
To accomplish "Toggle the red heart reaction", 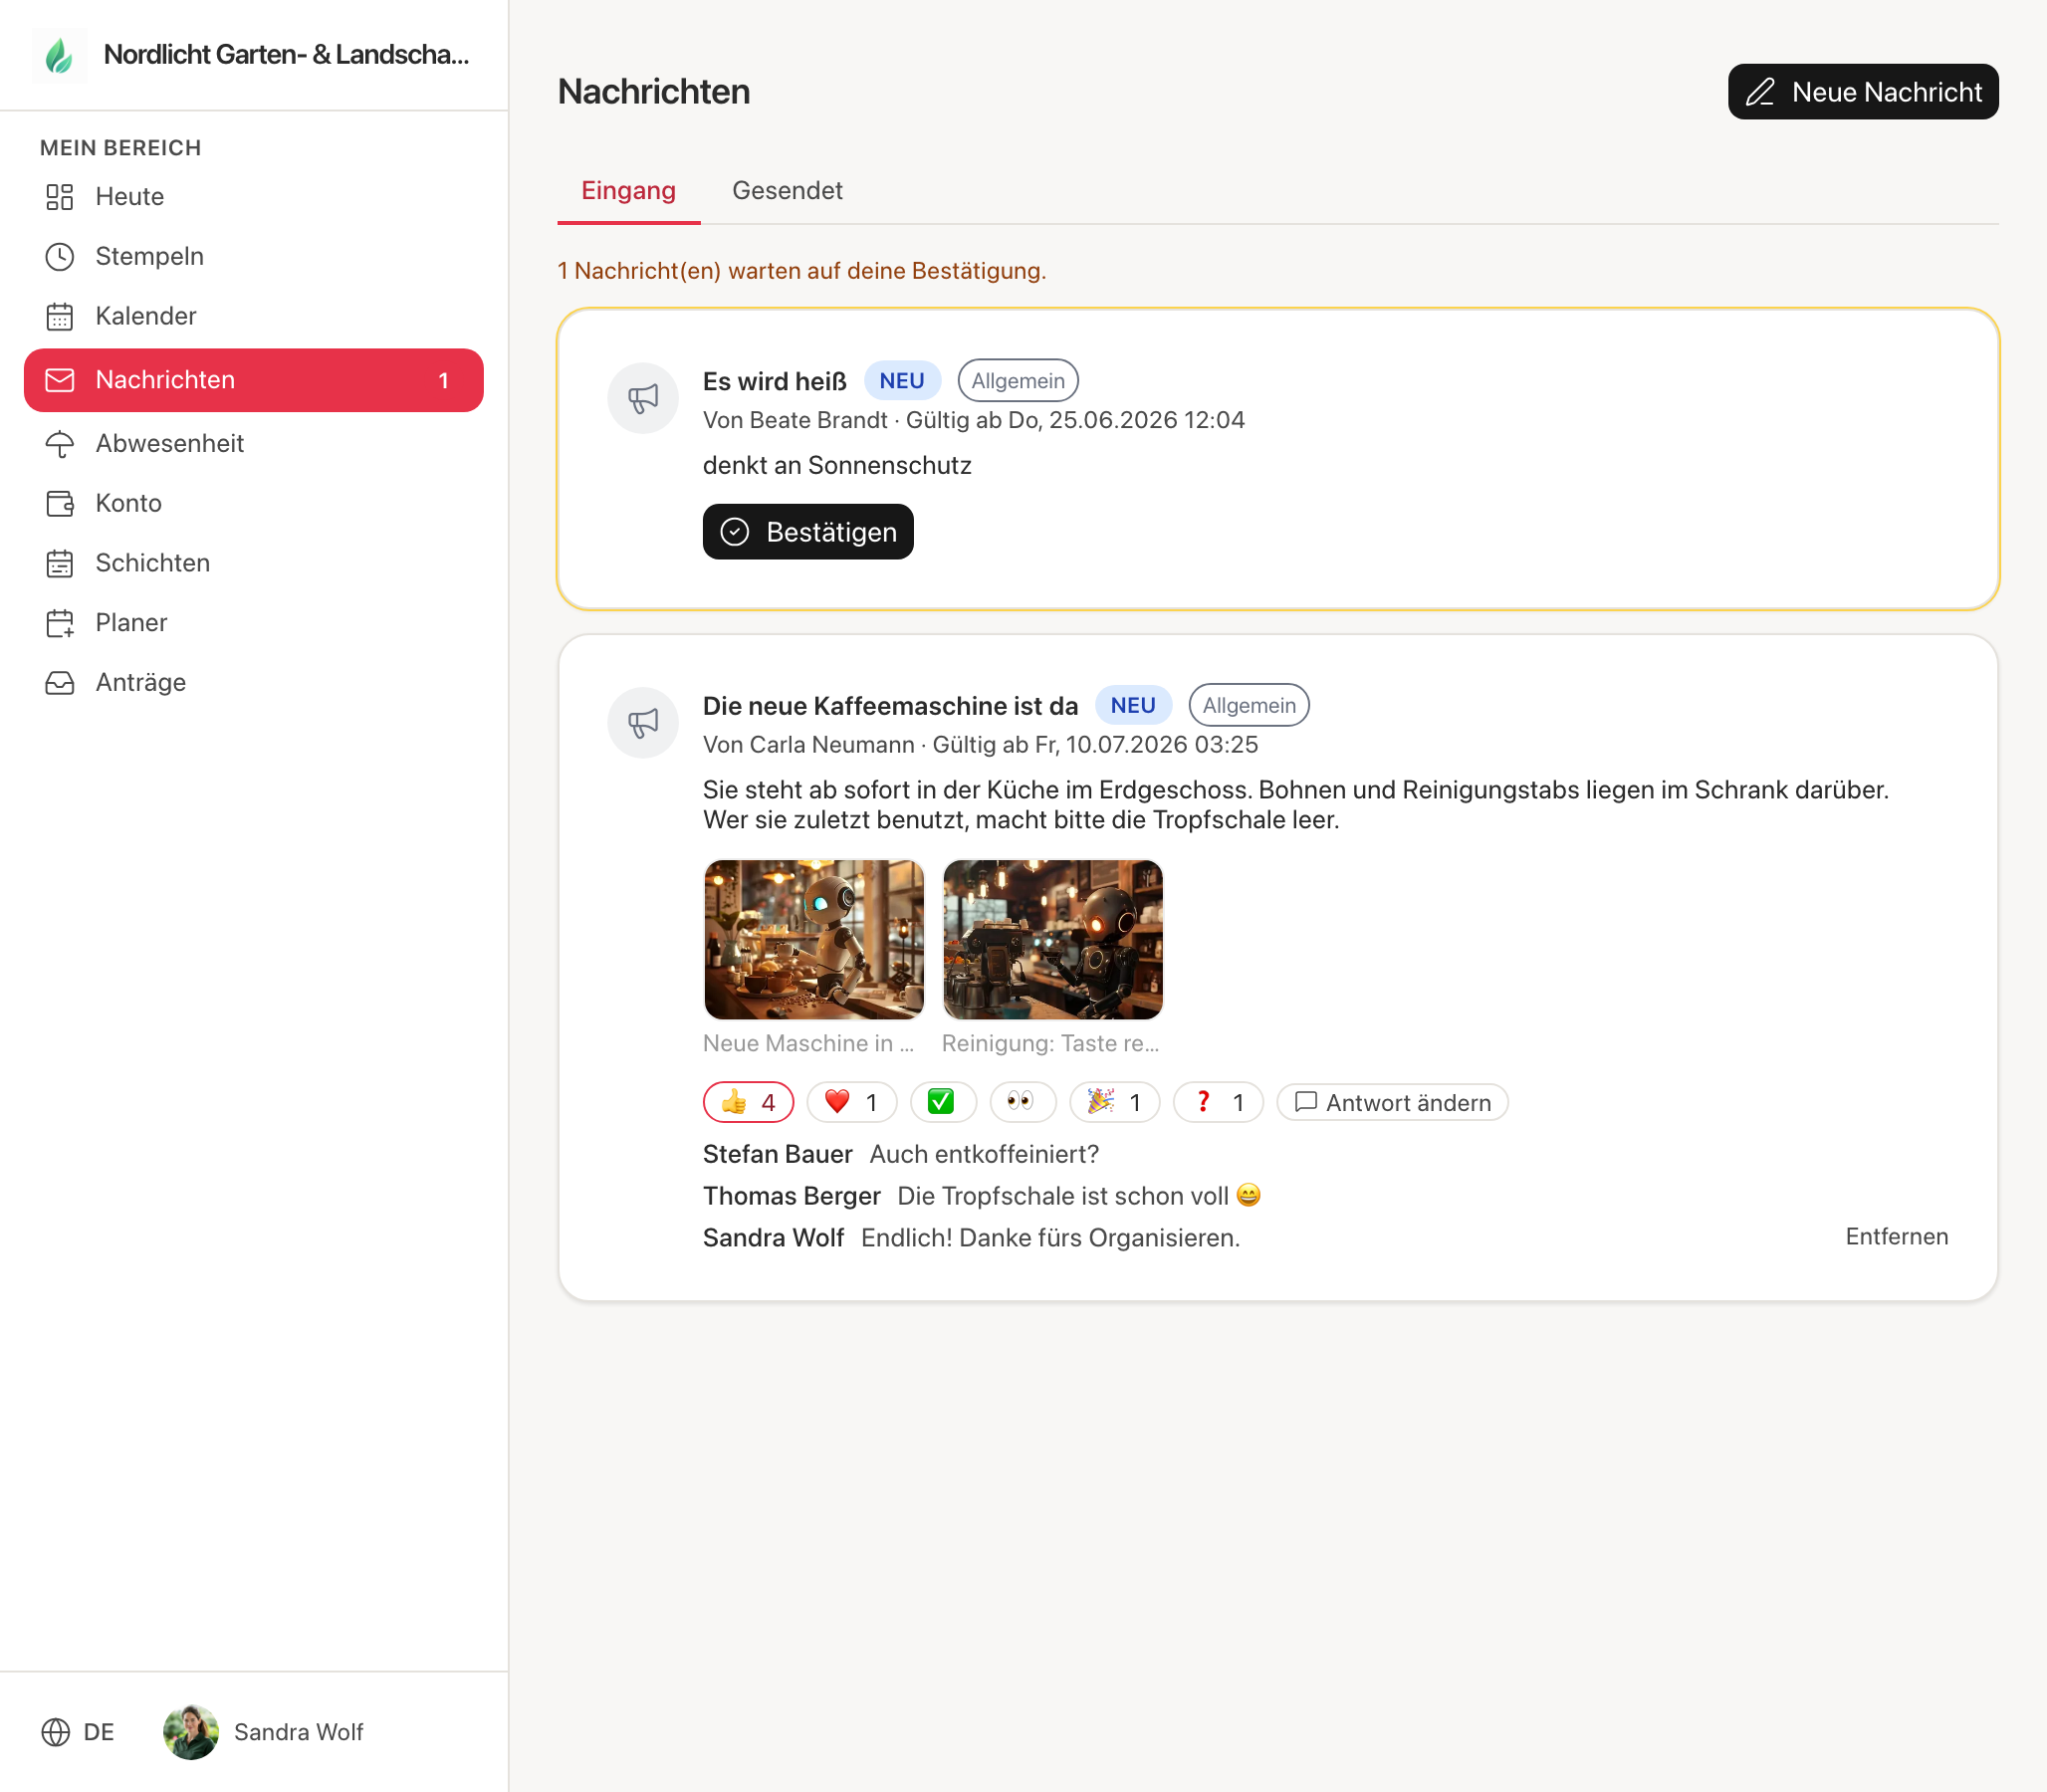I will pyautogui.click(x=851, y=1102).
